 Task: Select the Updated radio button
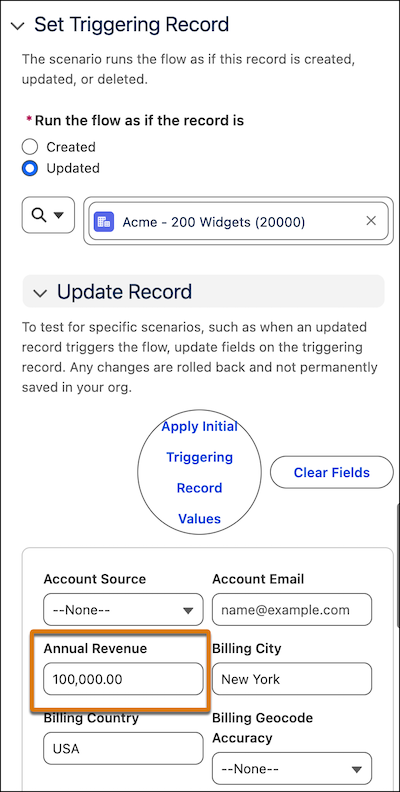(x=30, y=168)
